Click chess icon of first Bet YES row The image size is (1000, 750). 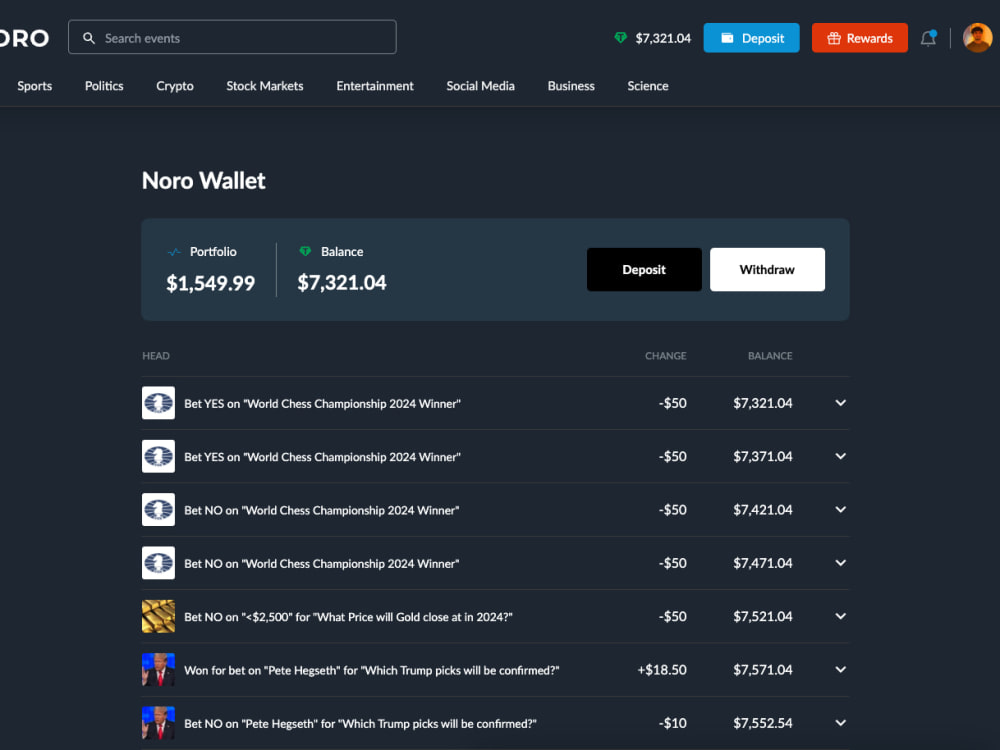[158, 403]
